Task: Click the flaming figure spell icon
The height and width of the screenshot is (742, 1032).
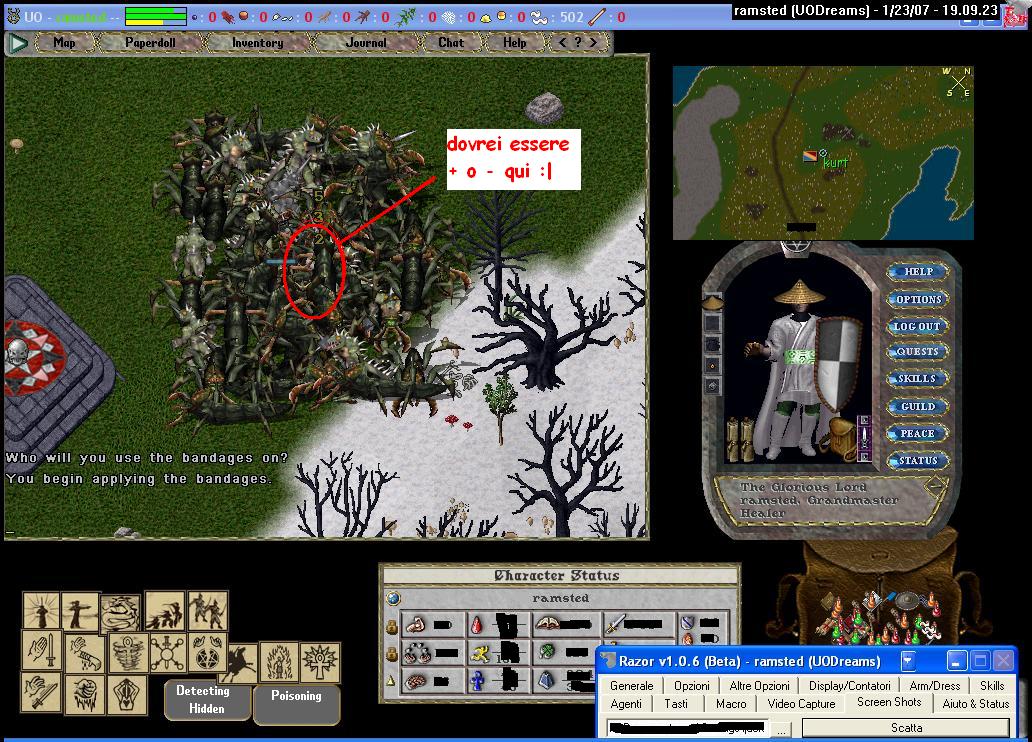Action: 280,661
